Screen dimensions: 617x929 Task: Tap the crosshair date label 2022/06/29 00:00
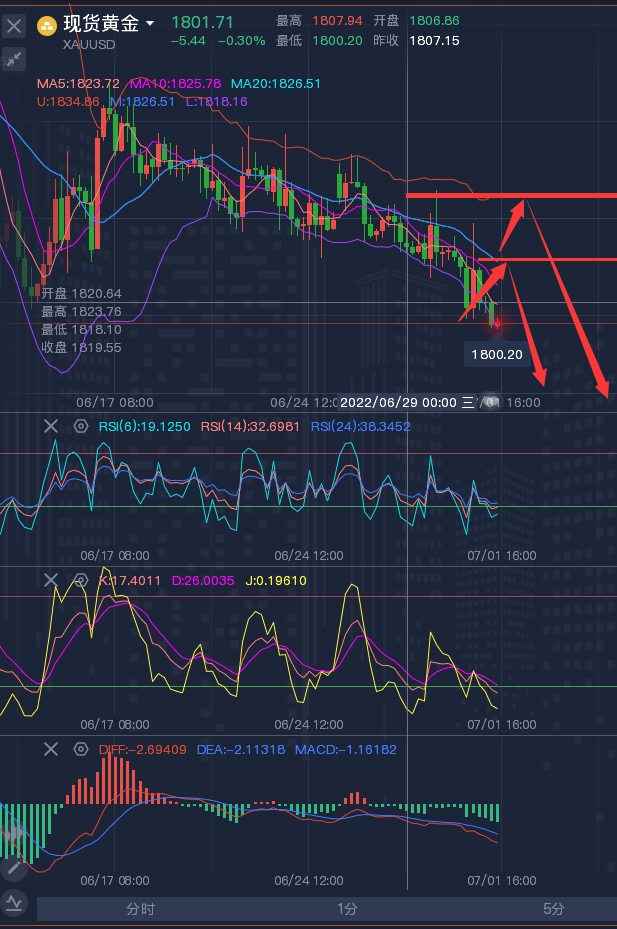click(x=407, y=402)
